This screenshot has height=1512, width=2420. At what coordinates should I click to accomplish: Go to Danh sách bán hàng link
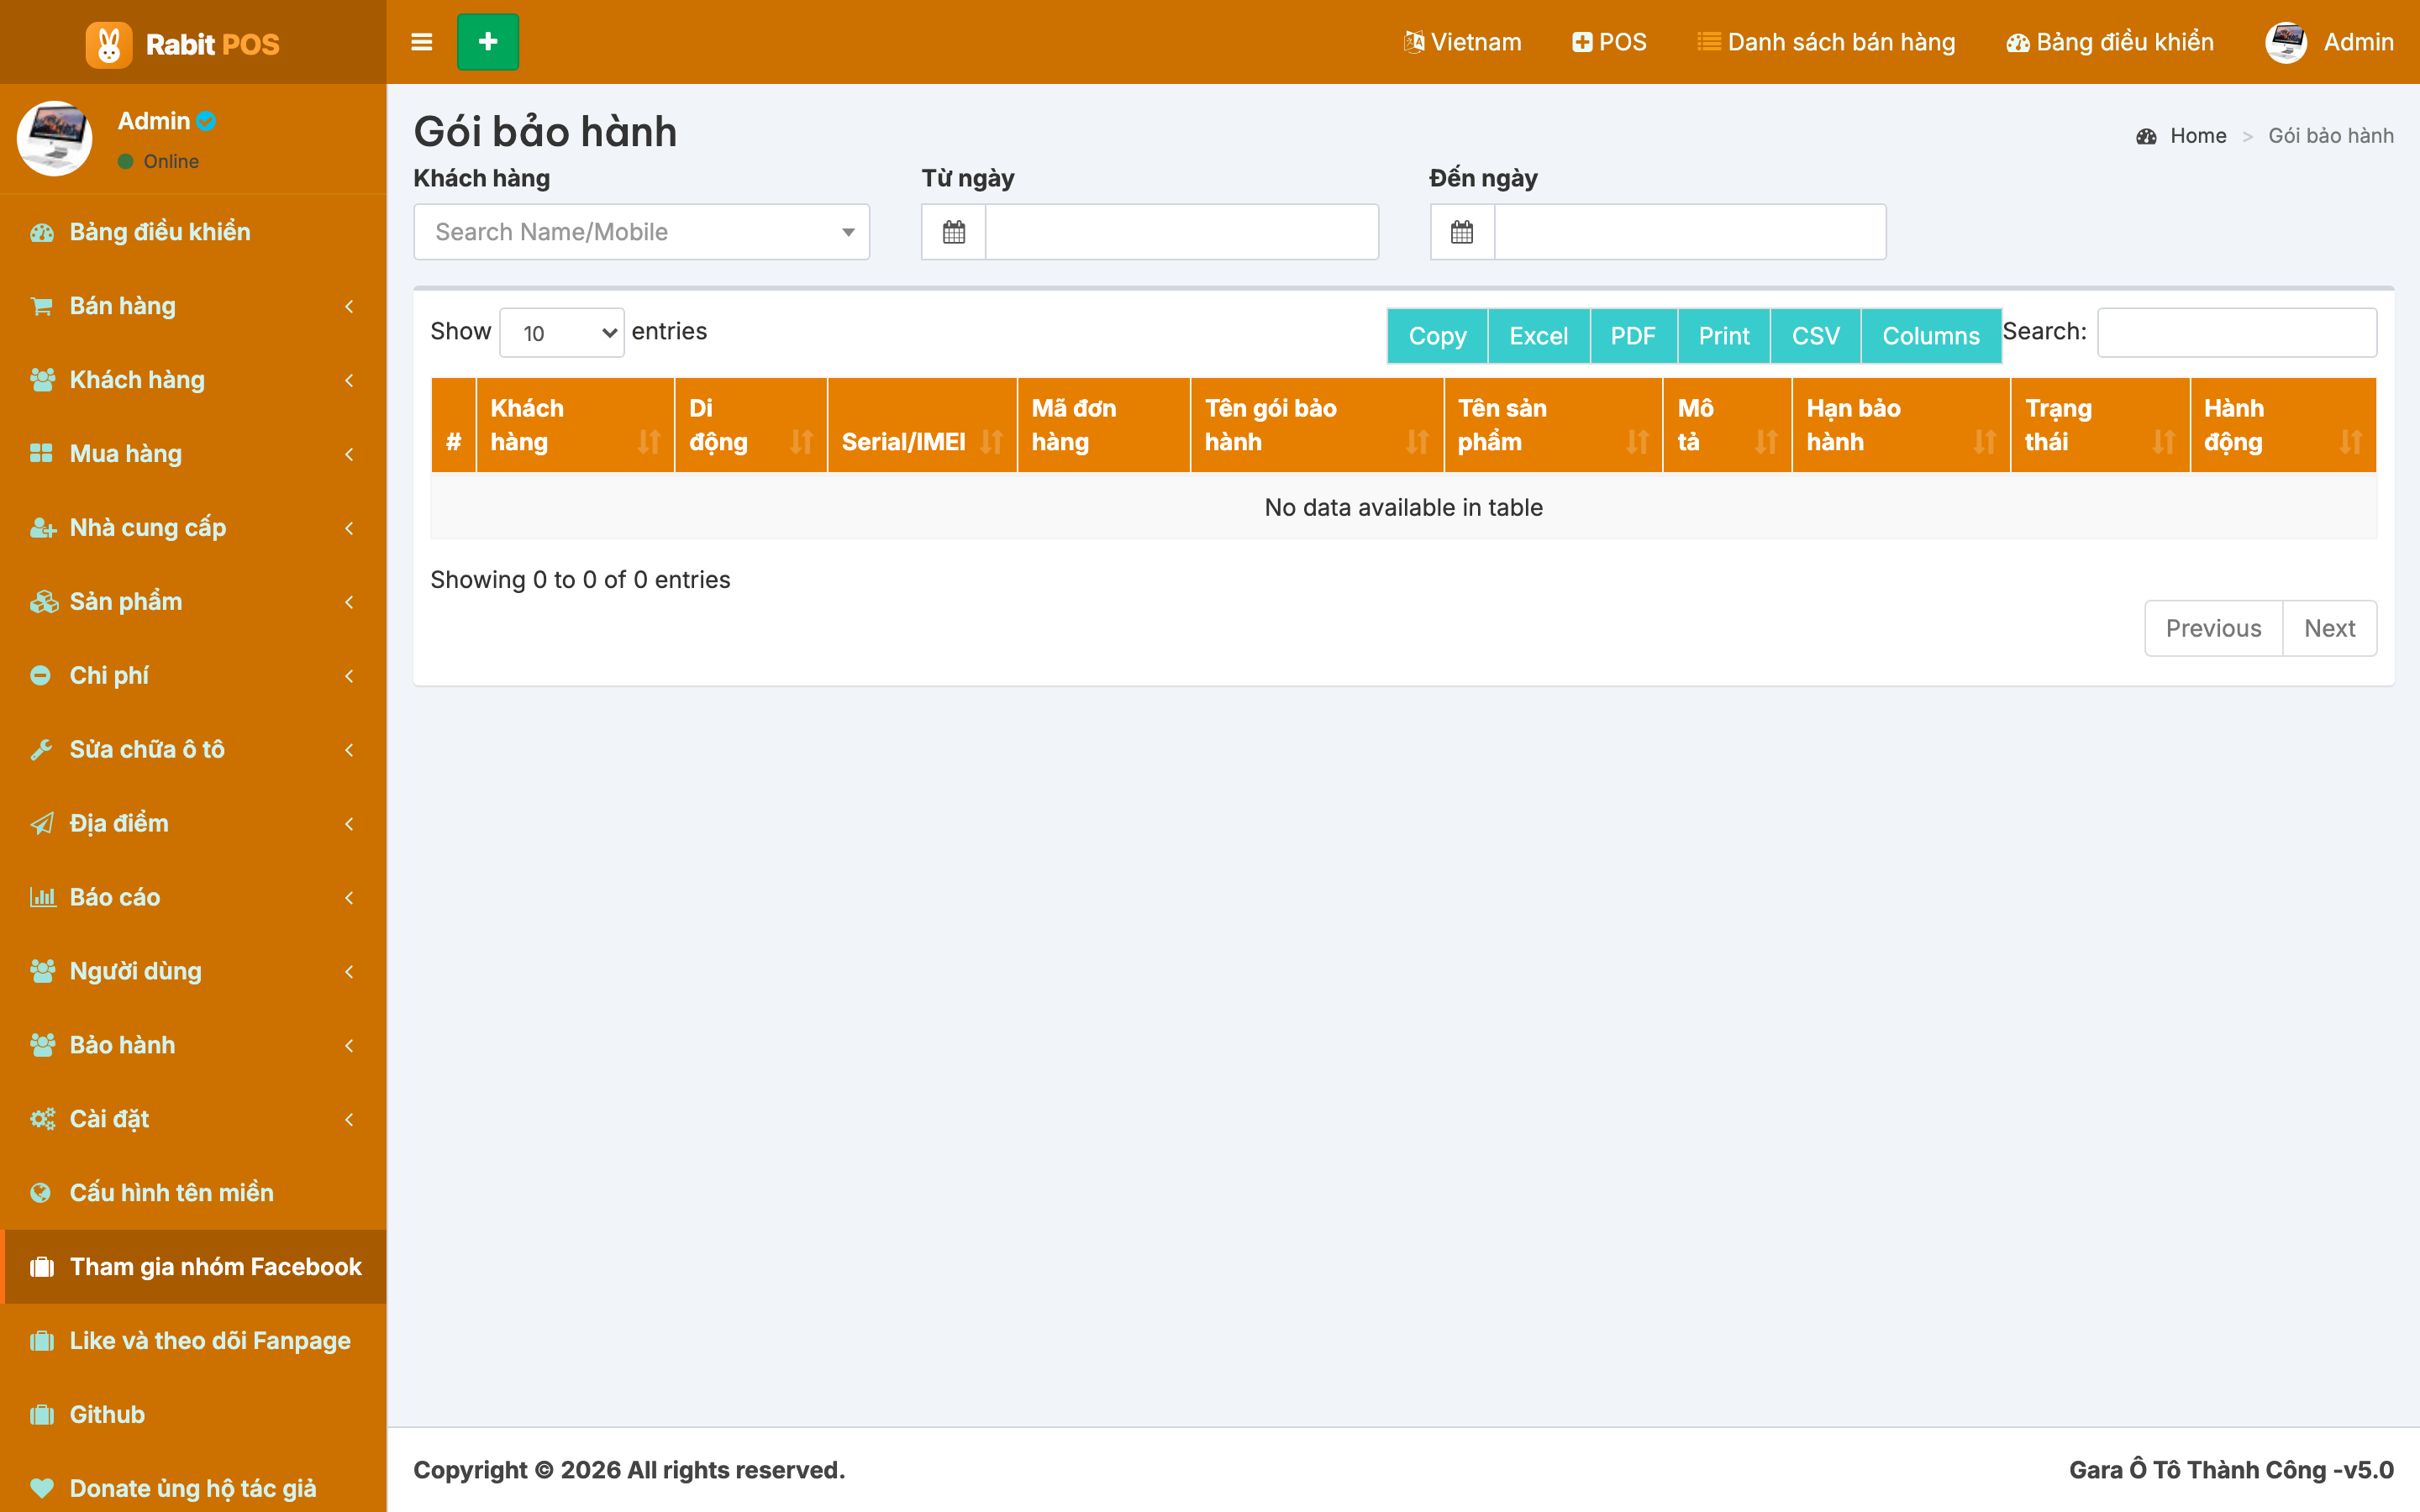tap(1826, 42)
